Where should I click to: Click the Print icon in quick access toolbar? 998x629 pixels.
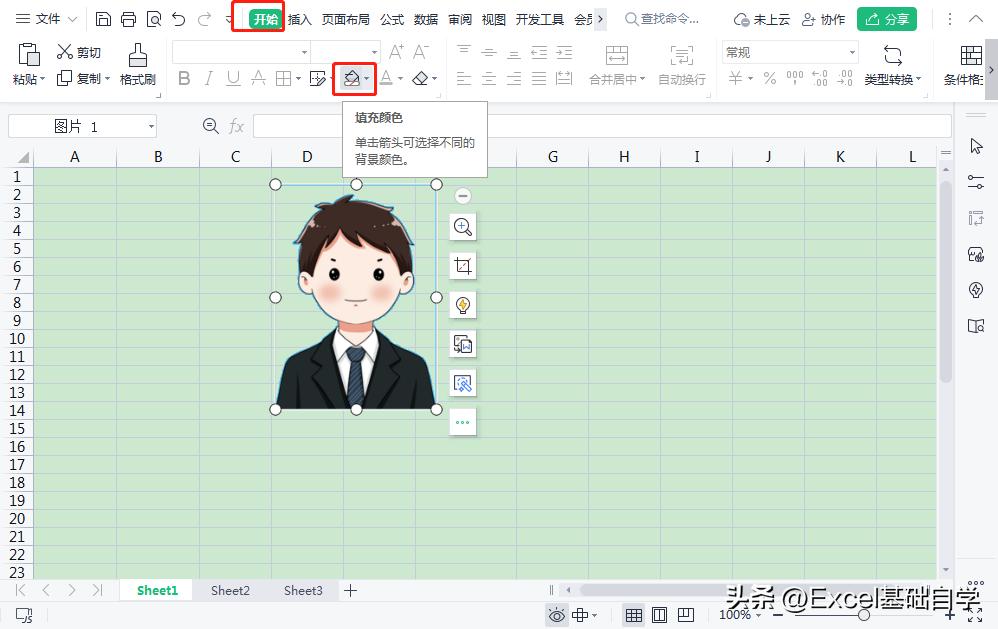pyautogui.click(x=128, y=18)
